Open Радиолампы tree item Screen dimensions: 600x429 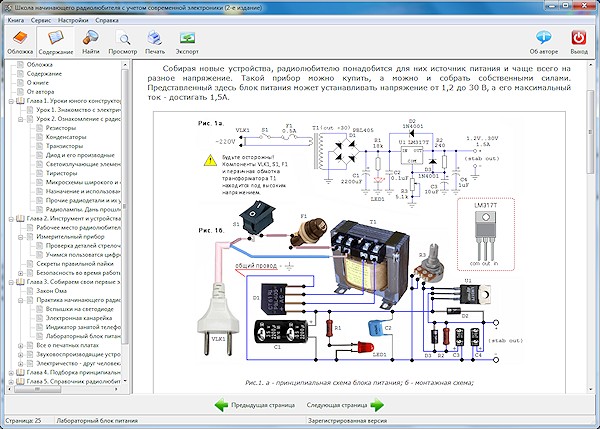pyautogui.click(x=83, y=210)
